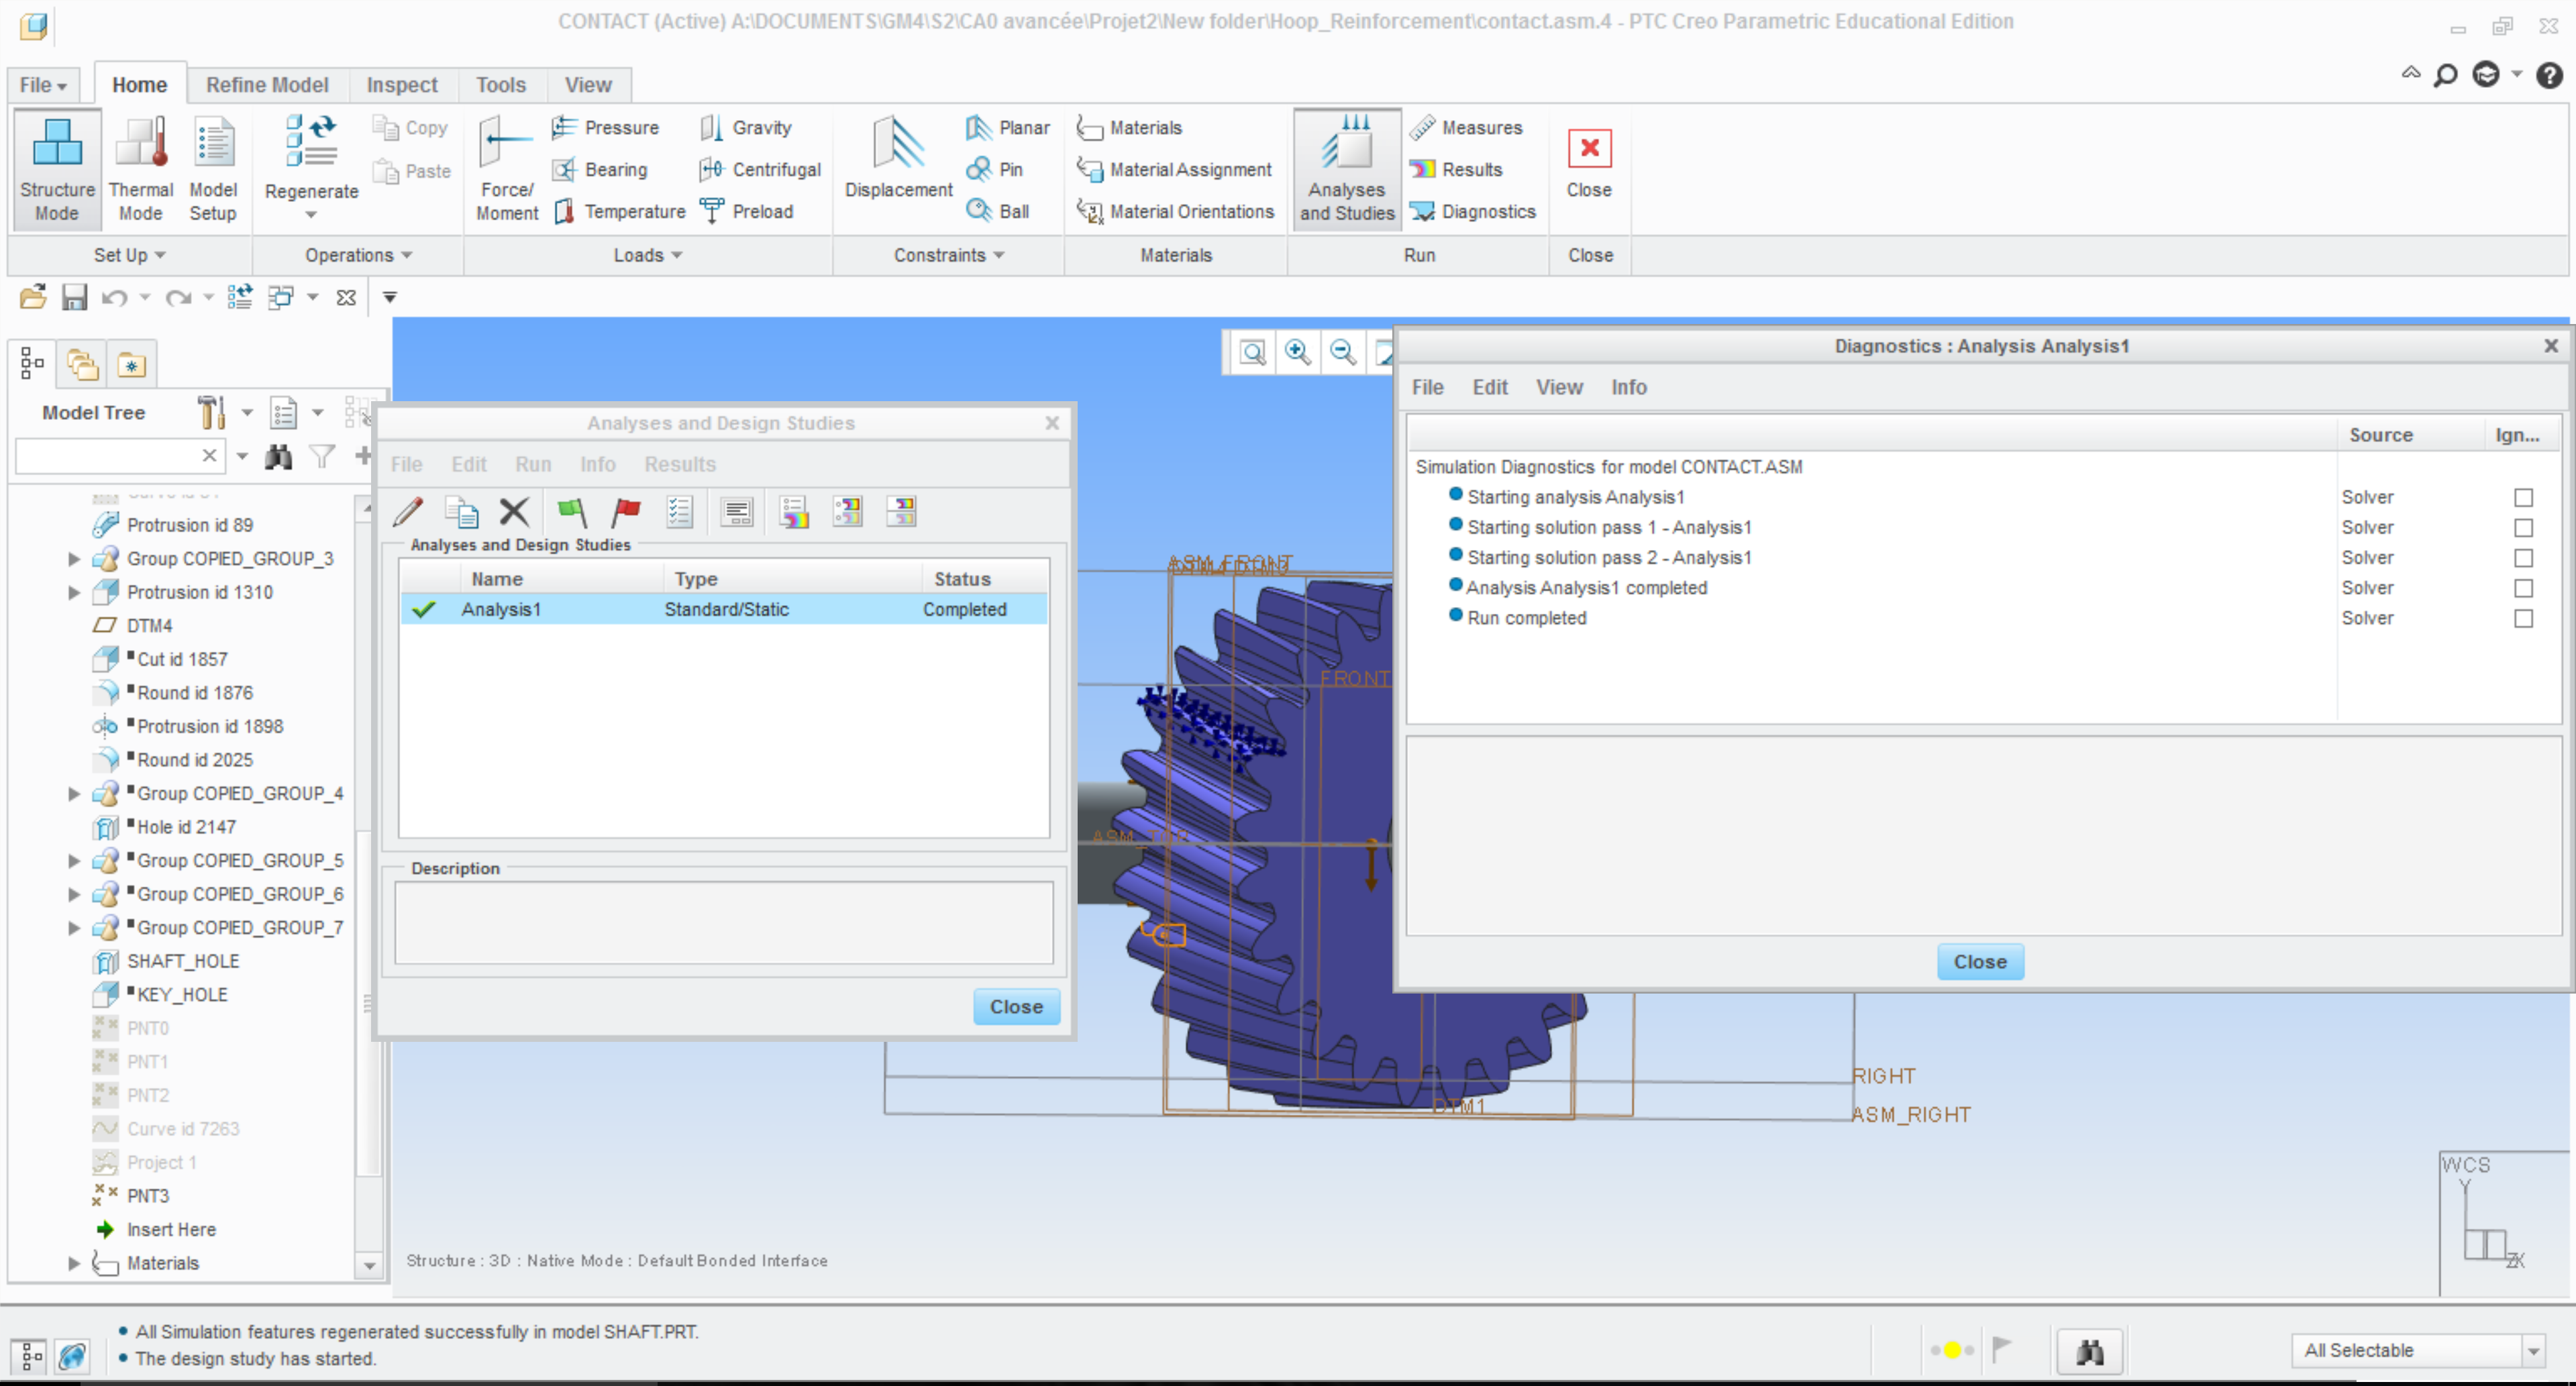Viewport: 2576px width, 1386px height.
Task: Add a Gravity load
Action: [746, 127]
